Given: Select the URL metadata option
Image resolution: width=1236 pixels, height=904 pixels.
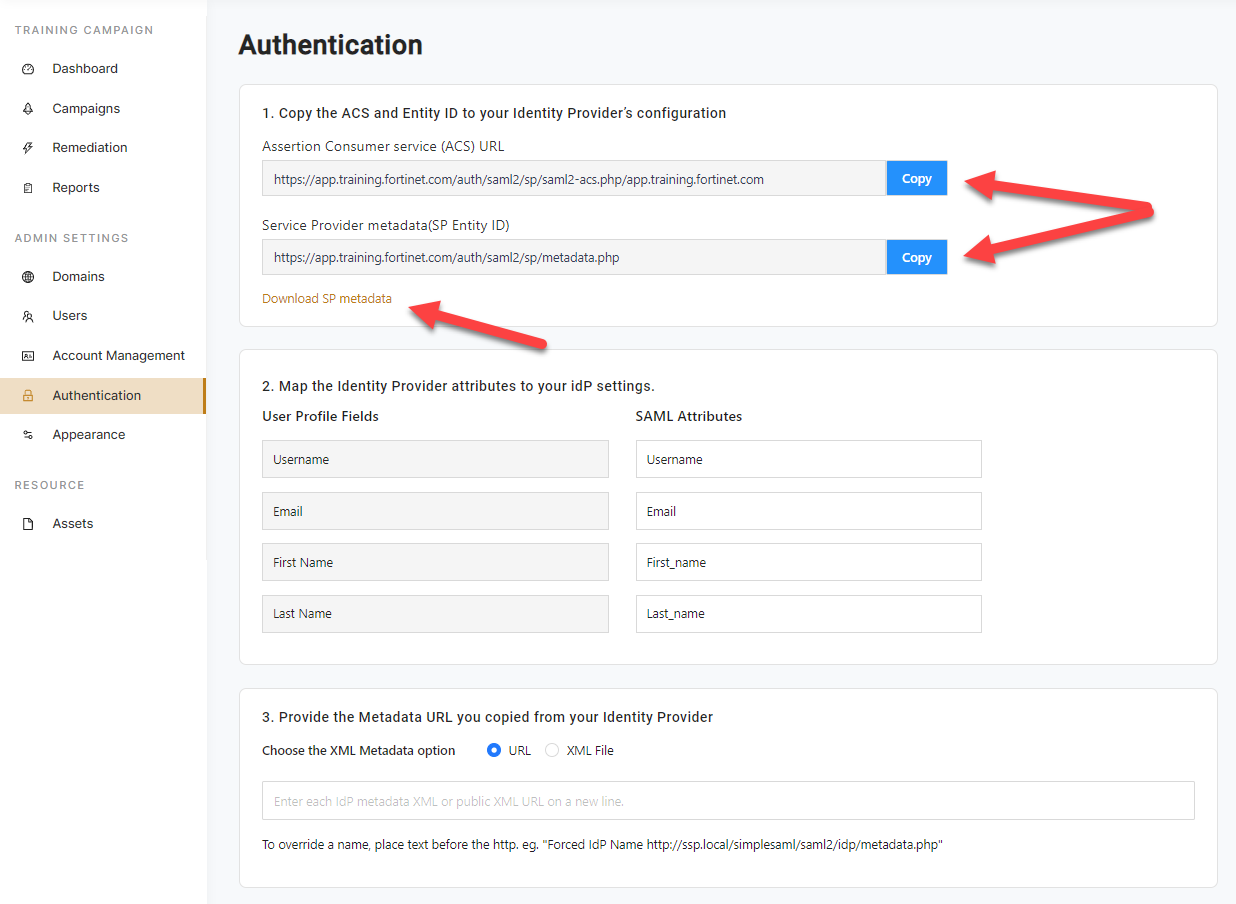Looking at the screenshot, I should click(495, 750).
